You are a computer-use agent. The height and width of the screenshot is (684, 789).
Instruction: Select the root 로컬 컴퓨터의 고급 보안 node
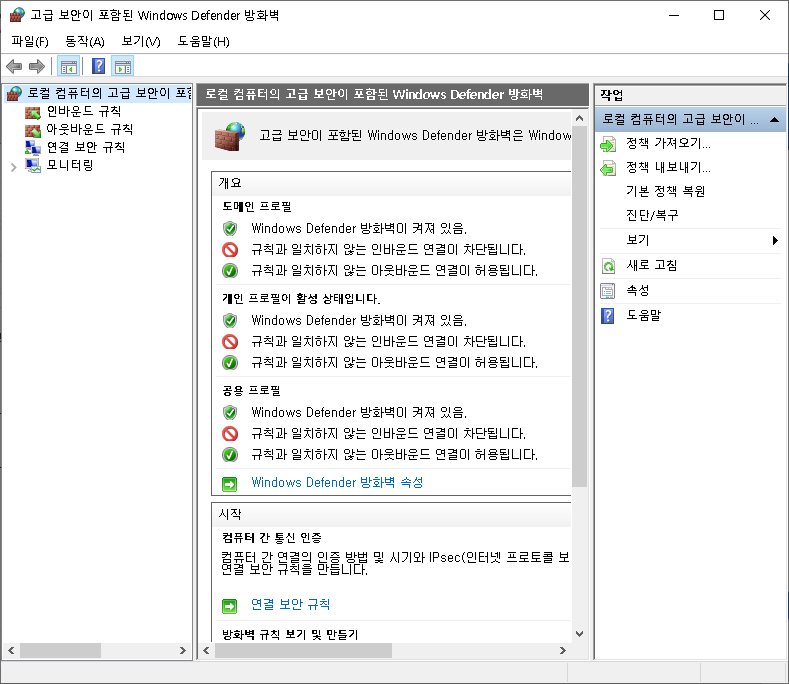coord(109,93)
